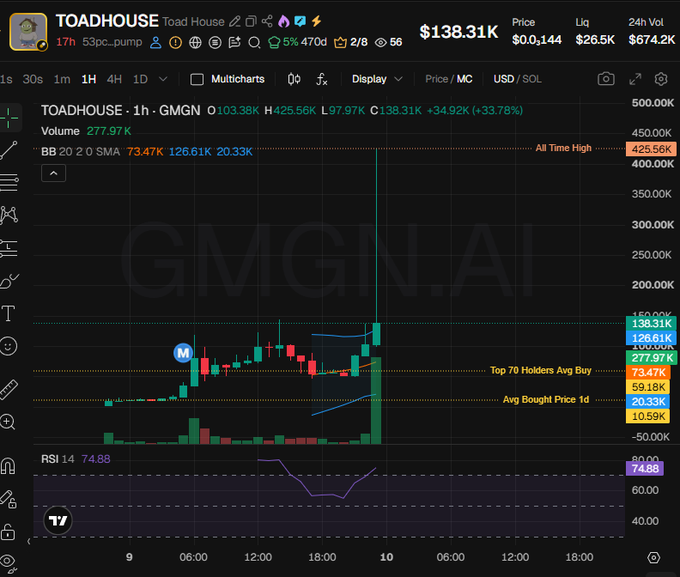Click the orange warning exclamation icon

point(175,43)
